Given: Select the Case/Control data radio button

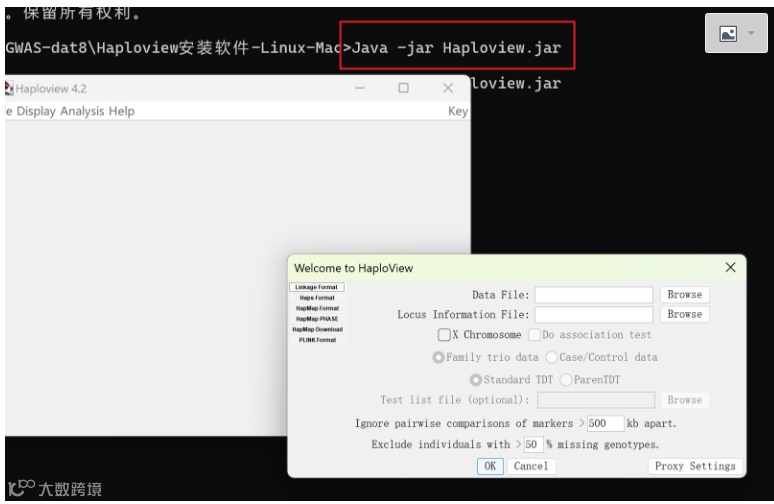Looking at the screenshot, I should 552,357.
